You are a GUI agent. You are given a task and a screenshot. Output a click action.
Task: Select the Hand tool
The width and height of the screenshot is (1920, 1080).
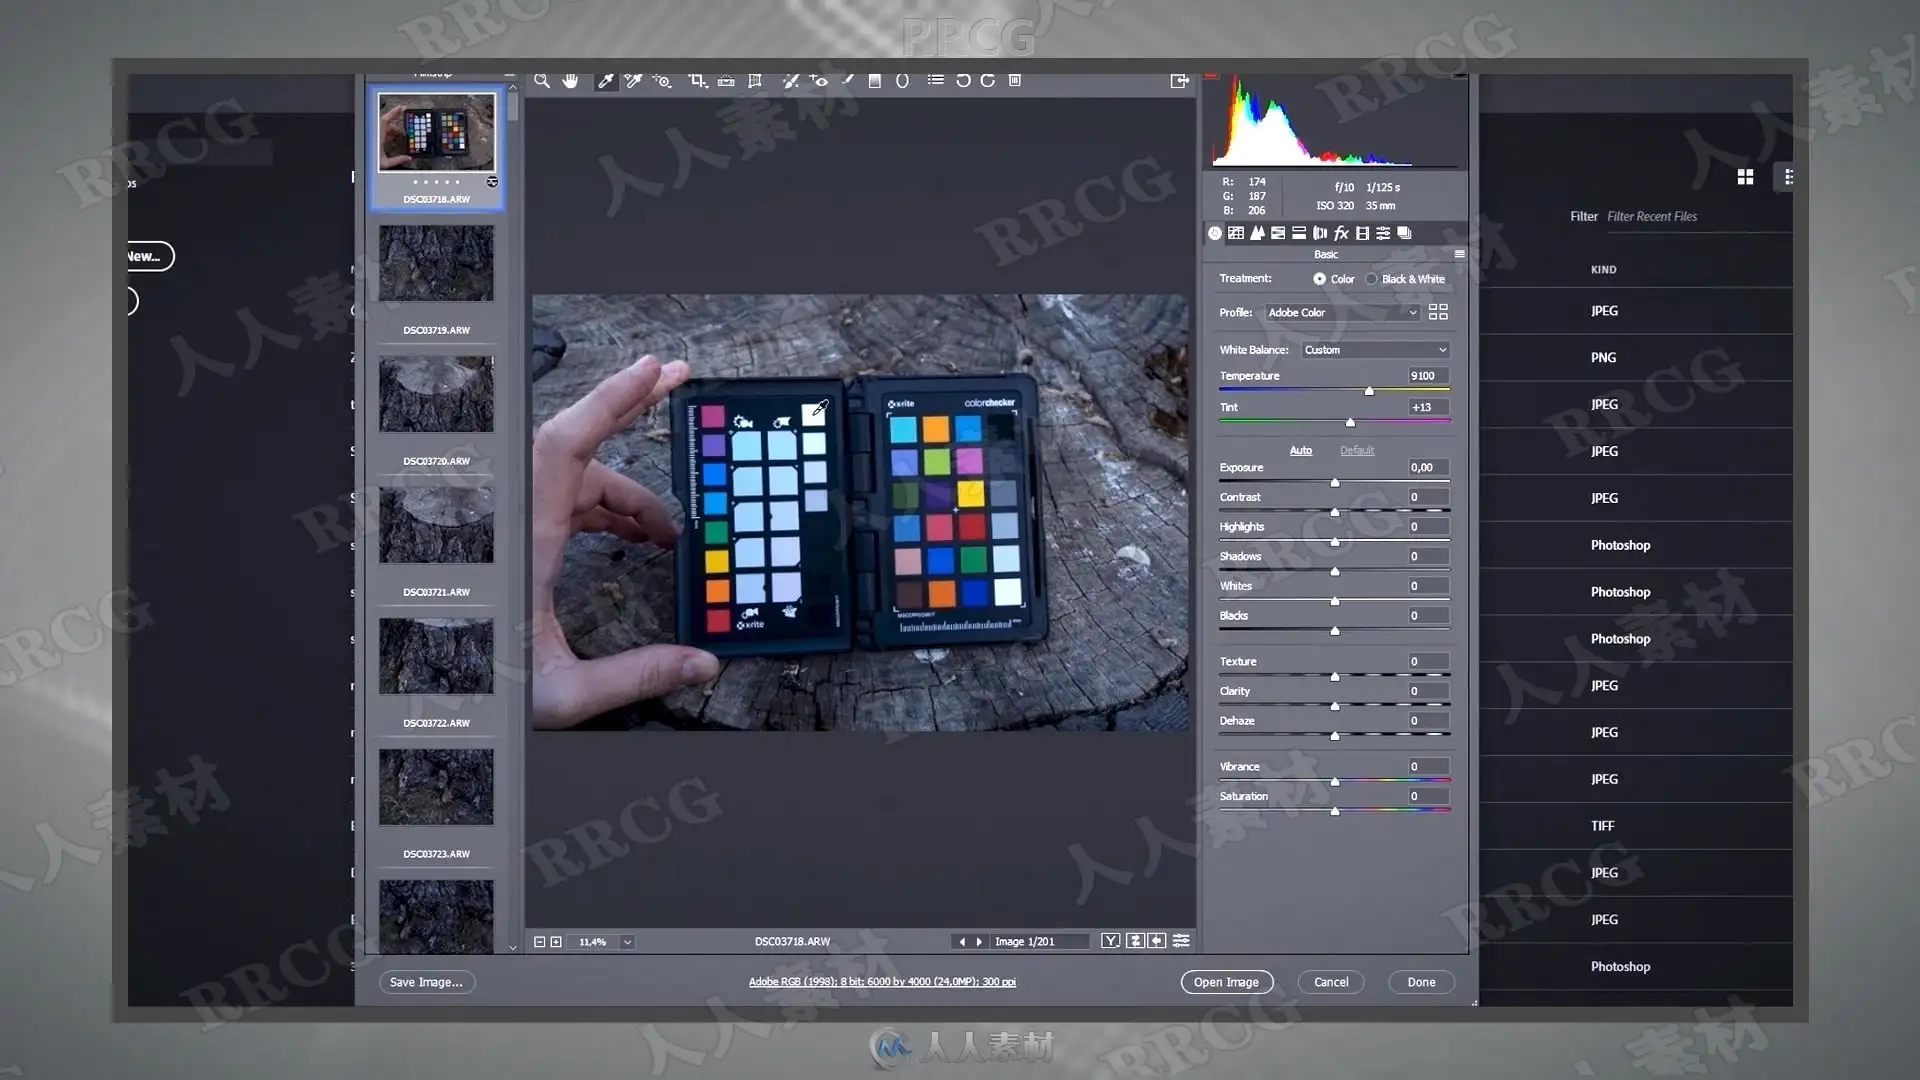pyautogui.click(x=570, y=81)
